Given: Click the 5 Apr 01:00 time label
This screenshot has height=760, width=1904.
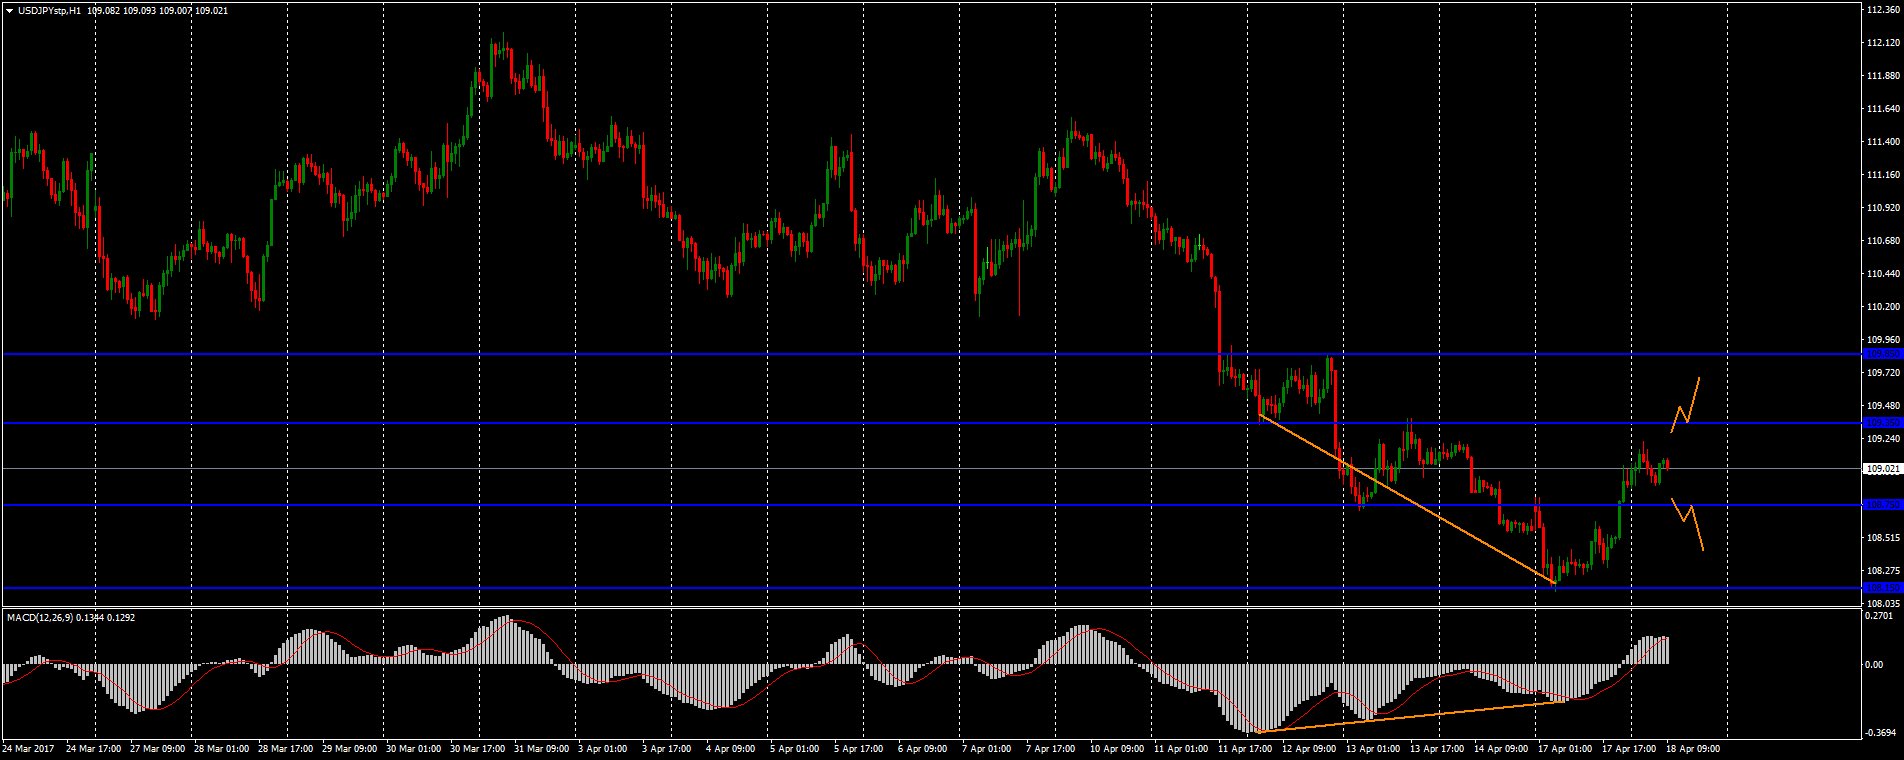Looking at the screenshot, I should (x=795, y=748).
